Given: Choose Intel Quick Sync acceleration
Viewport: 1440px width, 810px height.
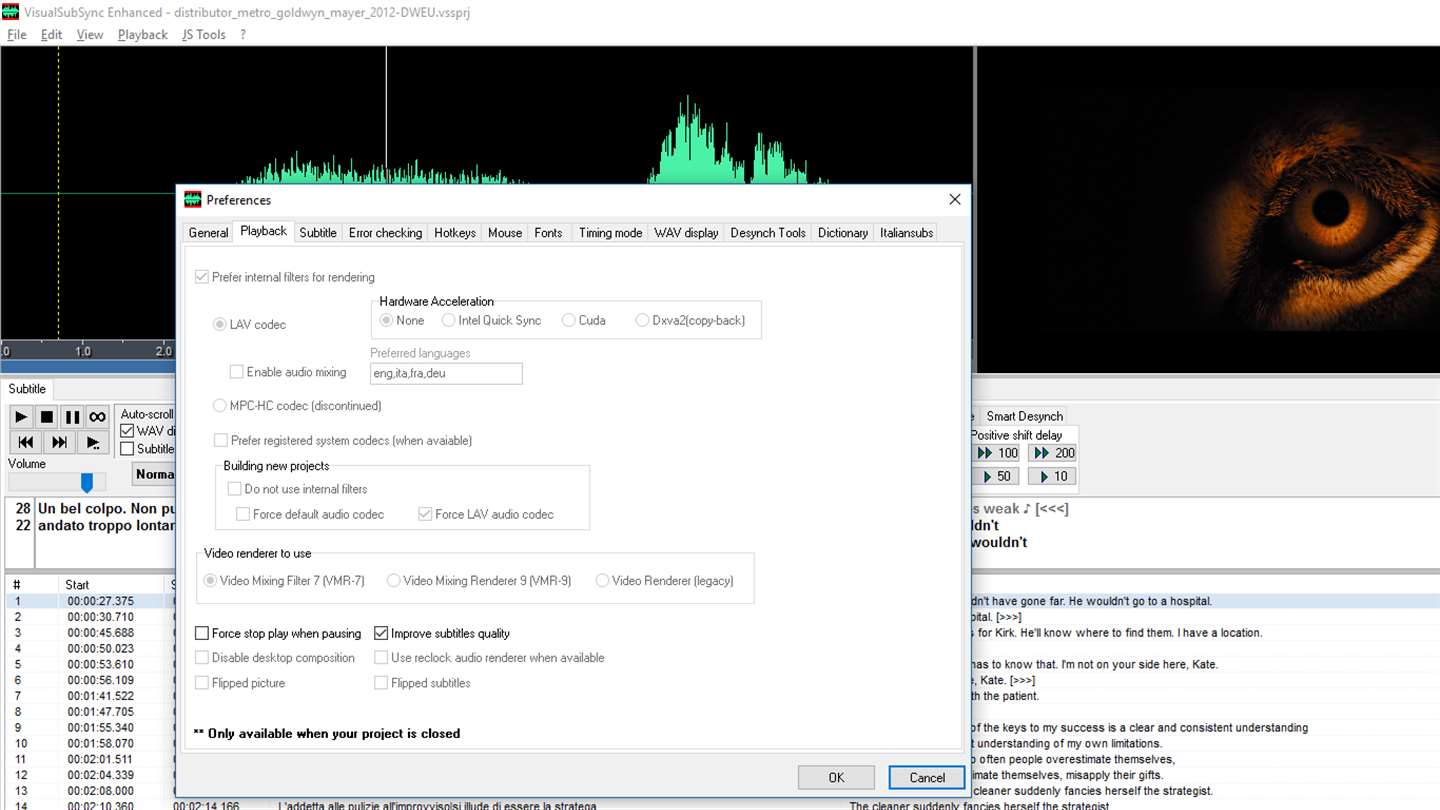Looking at the screenshot, I should (448, 320).
